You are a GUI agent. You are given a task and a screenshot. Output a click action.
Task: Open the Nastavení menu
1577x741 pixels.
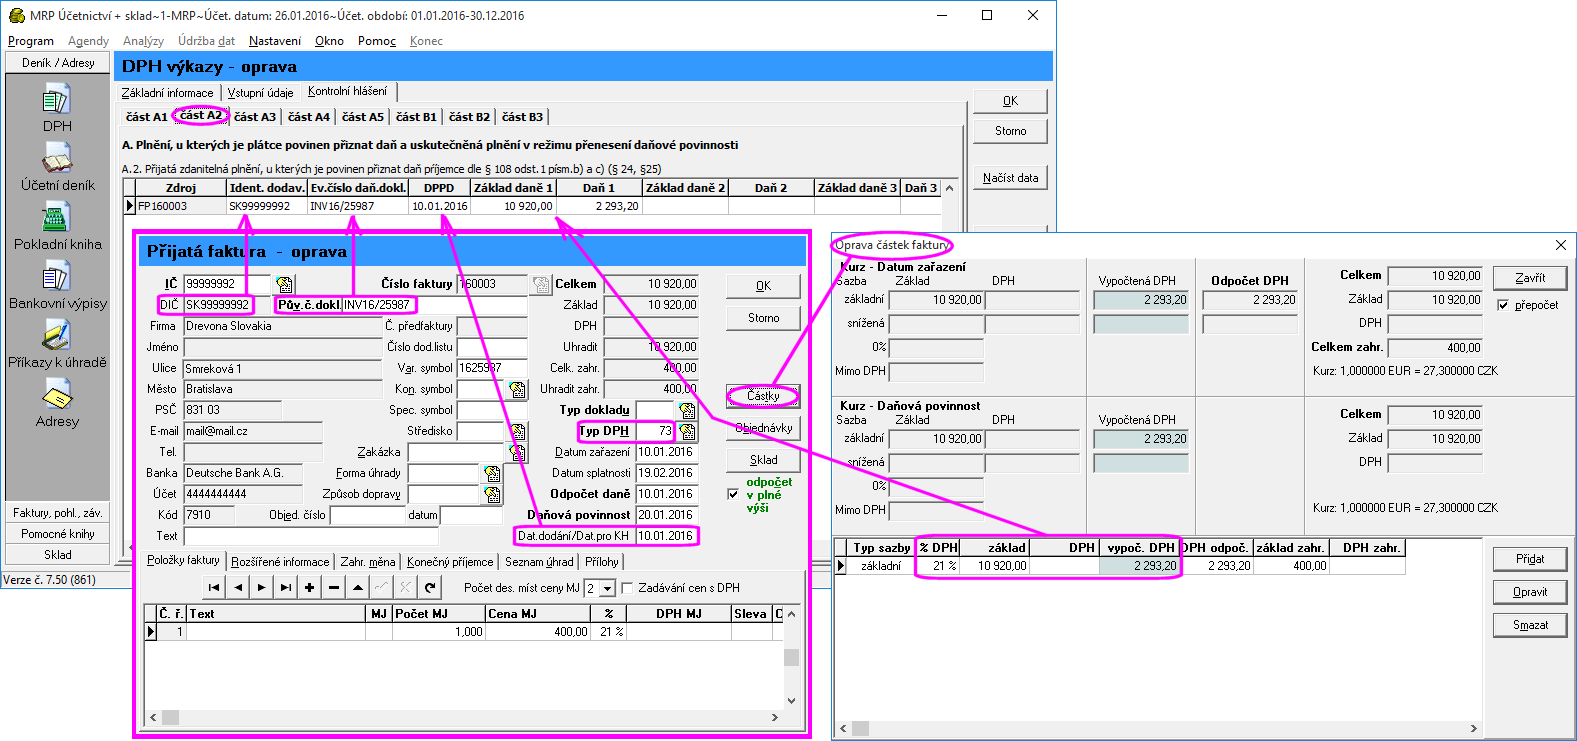(x=274, y=41)
